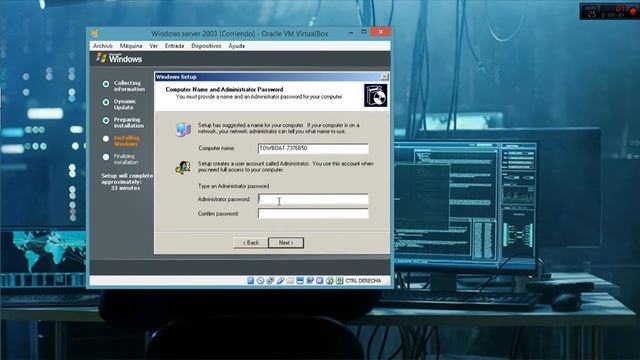Click the Administrator password field
This screenshot has width=640, height=360.
coord(313,199)
